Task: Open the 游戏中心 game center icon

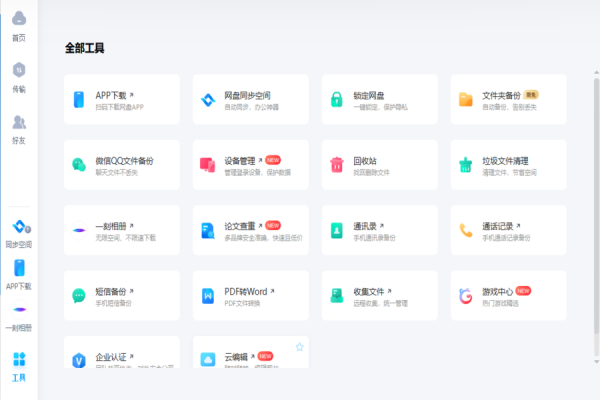Action: (466, 296)
